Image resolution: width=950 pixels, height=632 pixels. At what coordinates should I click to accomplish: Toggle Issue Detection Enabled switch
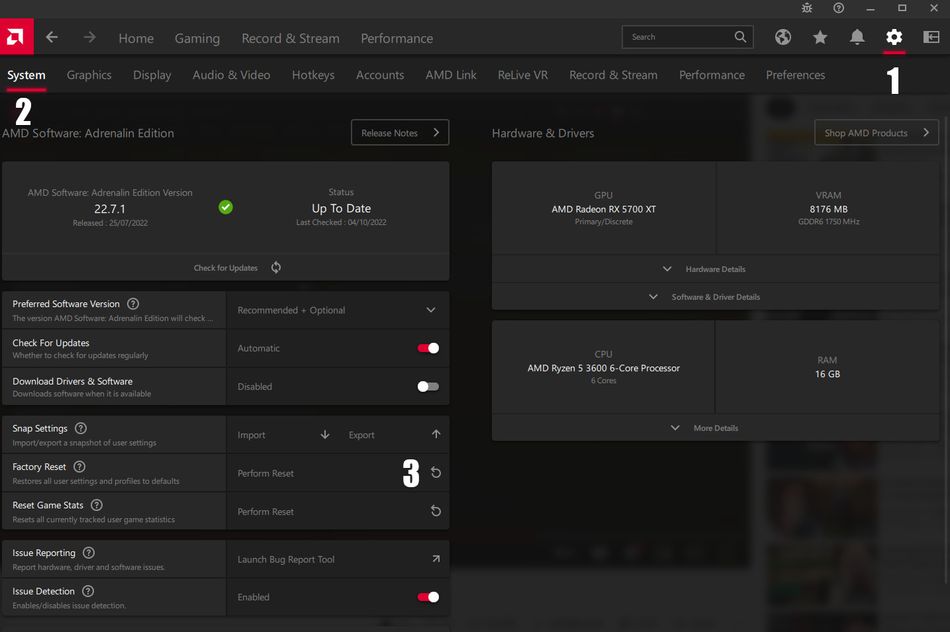pyautogui.click(x=428, y=597)
